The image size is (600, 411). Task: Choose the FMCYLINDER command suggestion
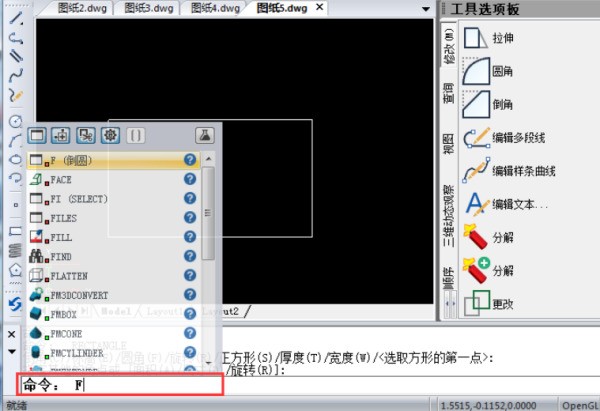click(113, 352)
